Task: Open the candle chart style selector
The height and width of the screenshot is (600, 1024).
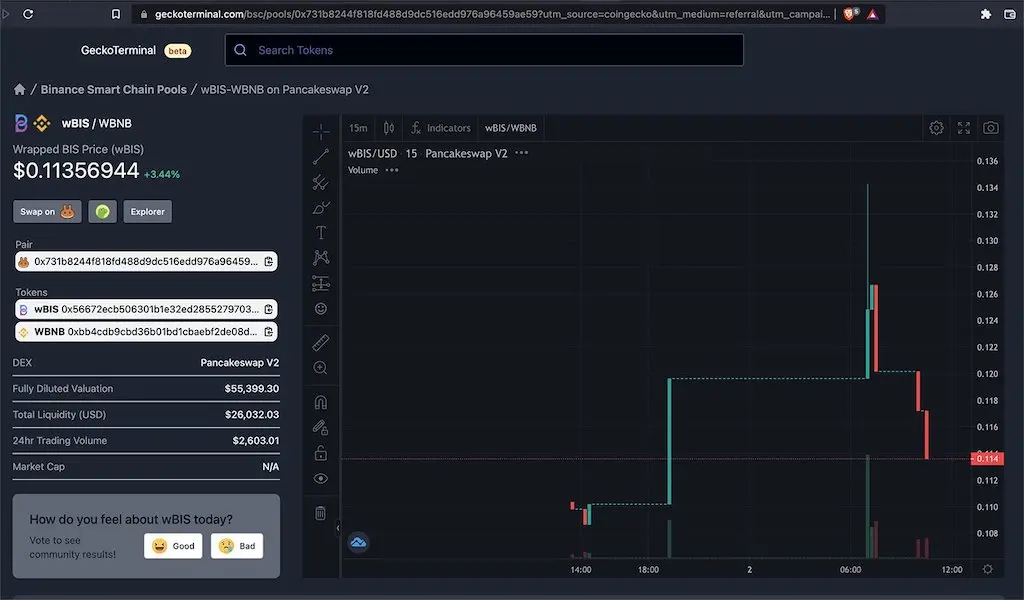Action: [389, 128]
